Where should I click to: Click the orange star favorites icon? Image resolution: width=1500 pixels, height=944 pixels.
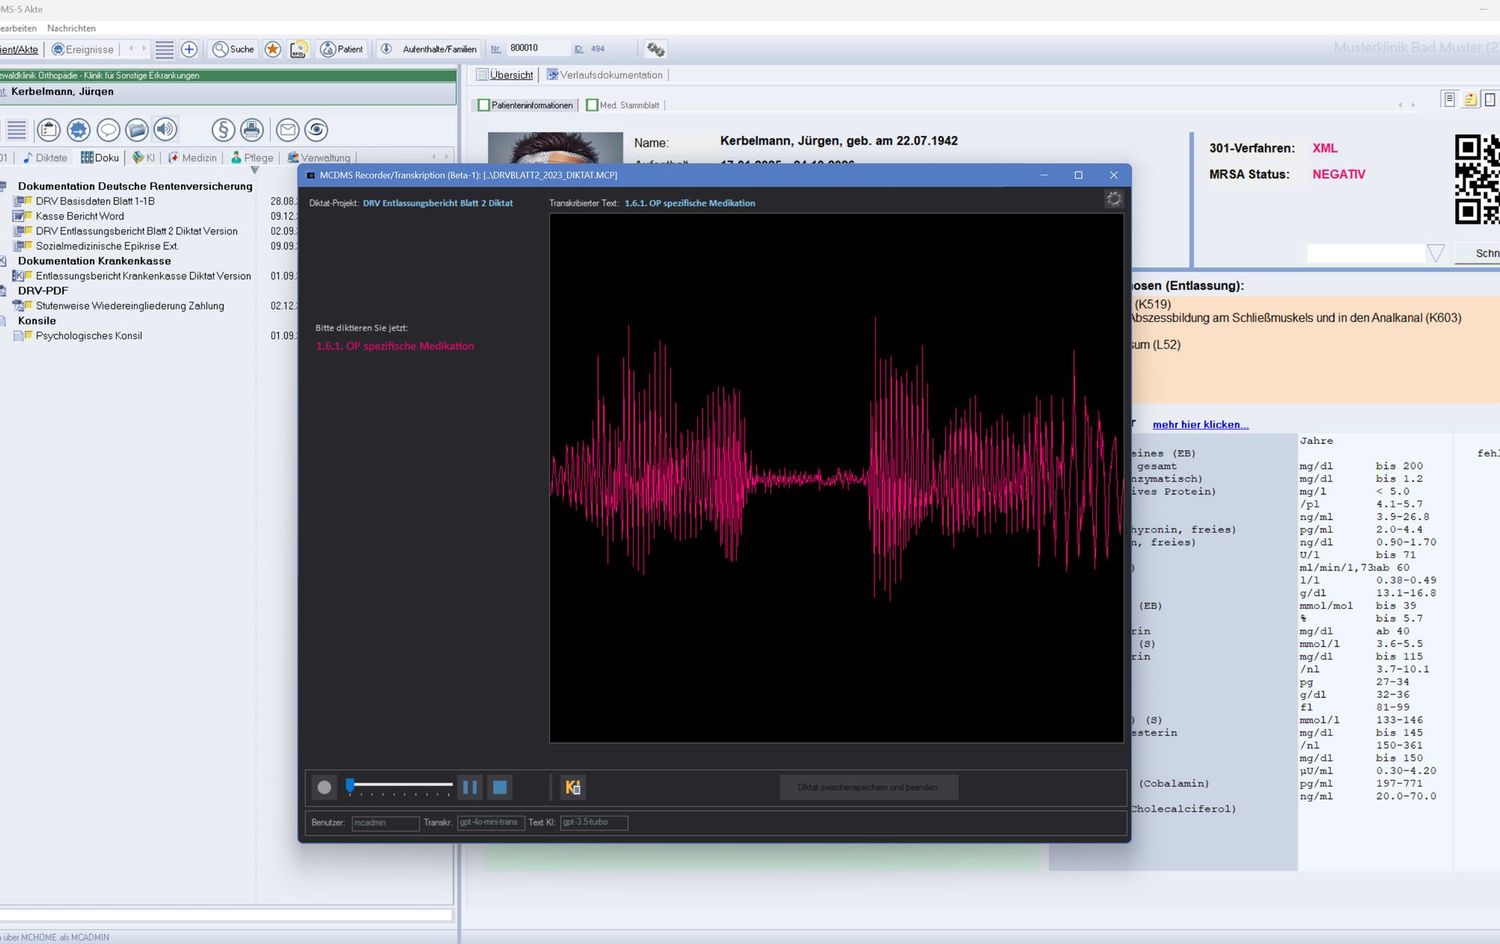[272, 48]
